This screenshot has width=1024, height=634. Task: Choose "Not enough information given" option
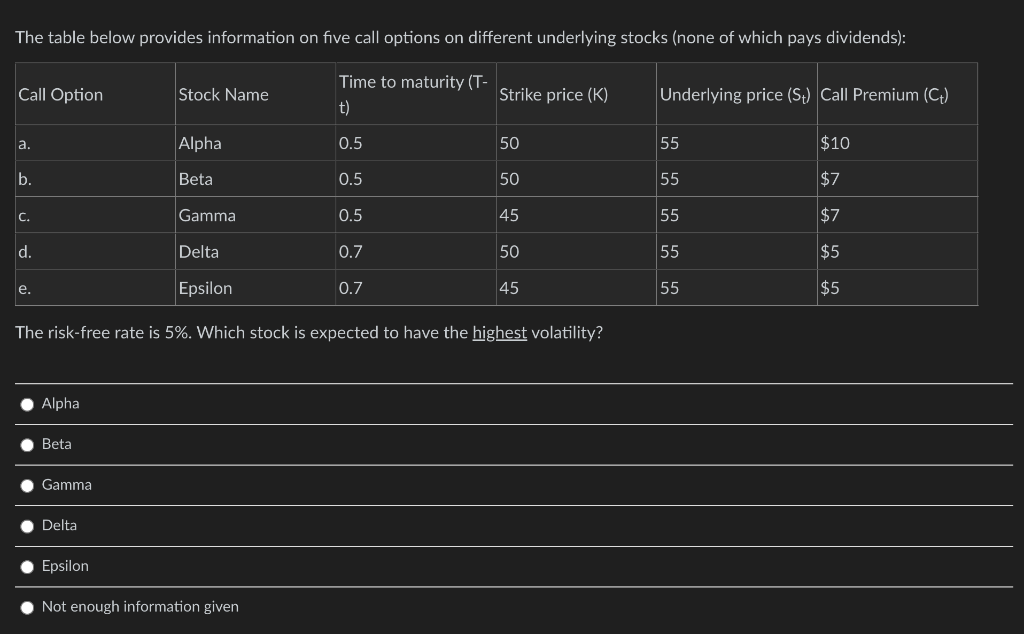click(x=28, y=607)
